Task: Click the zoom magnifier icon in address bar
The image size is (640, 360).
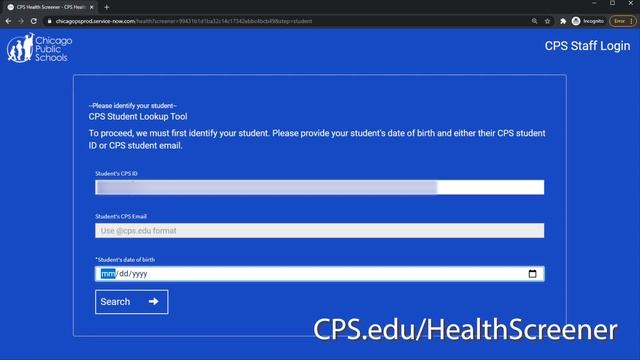Action: click(x=534, y=21)
